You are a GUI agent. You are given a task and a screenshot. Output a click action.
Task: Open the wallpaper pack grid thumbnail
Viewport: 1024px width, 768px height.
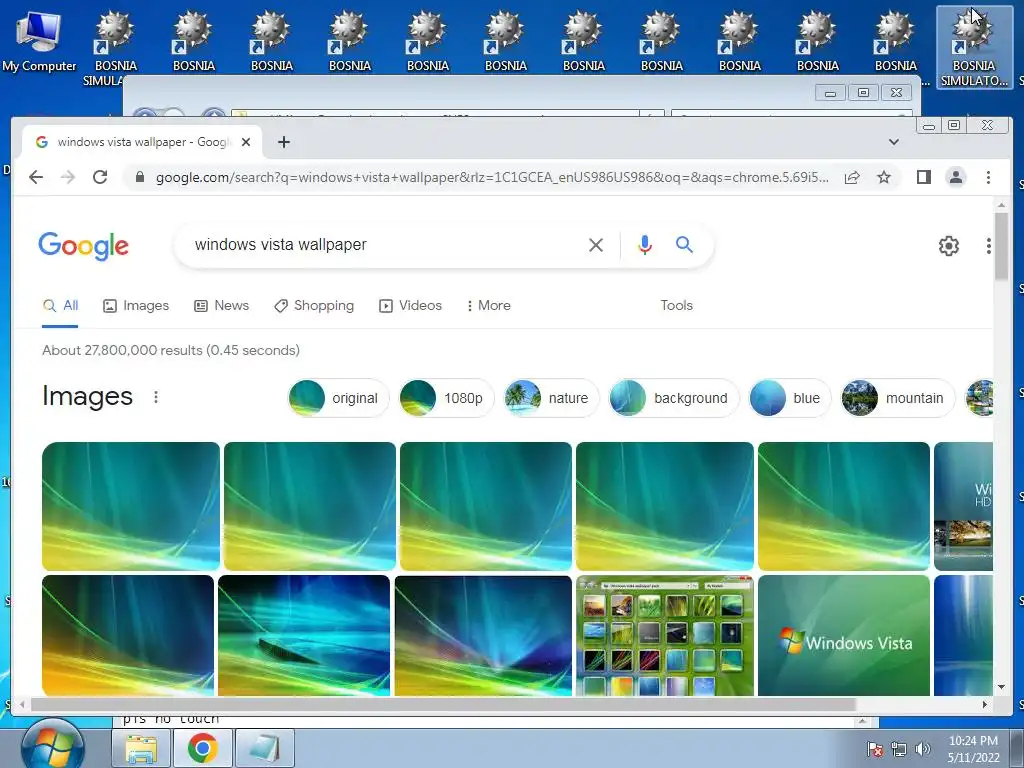[665, 635]
